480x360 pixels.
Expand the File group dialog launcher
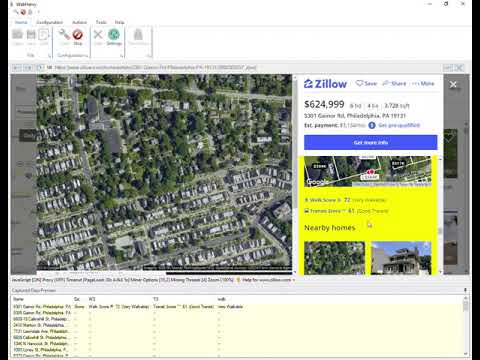[x=49, y=56]
